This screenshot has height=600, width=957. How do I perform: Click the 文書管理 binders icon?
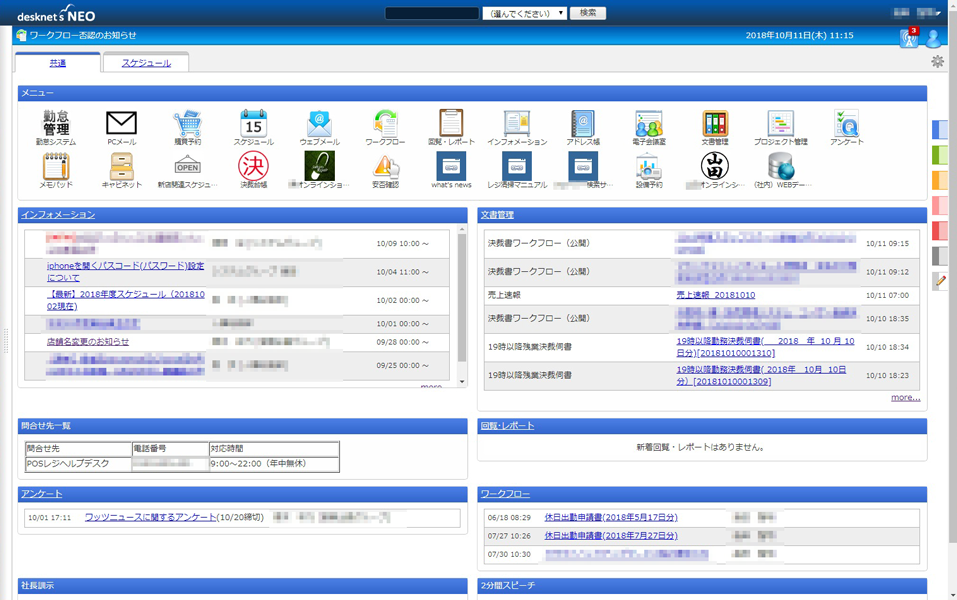714,124
